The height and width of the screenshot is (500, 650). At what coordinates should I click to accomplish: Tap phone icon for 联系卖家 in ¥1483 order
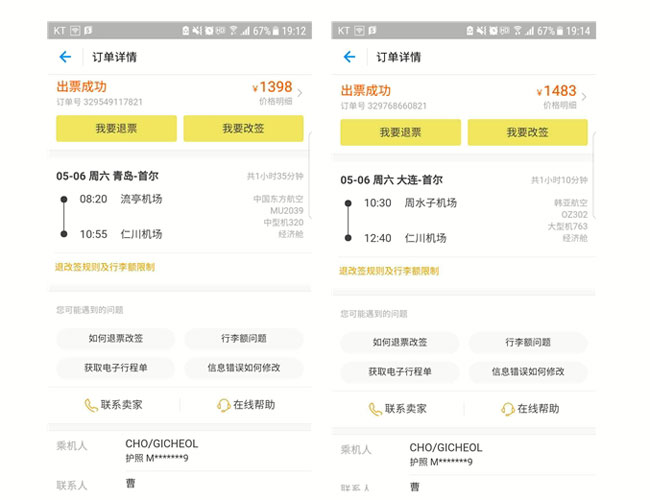375,408
